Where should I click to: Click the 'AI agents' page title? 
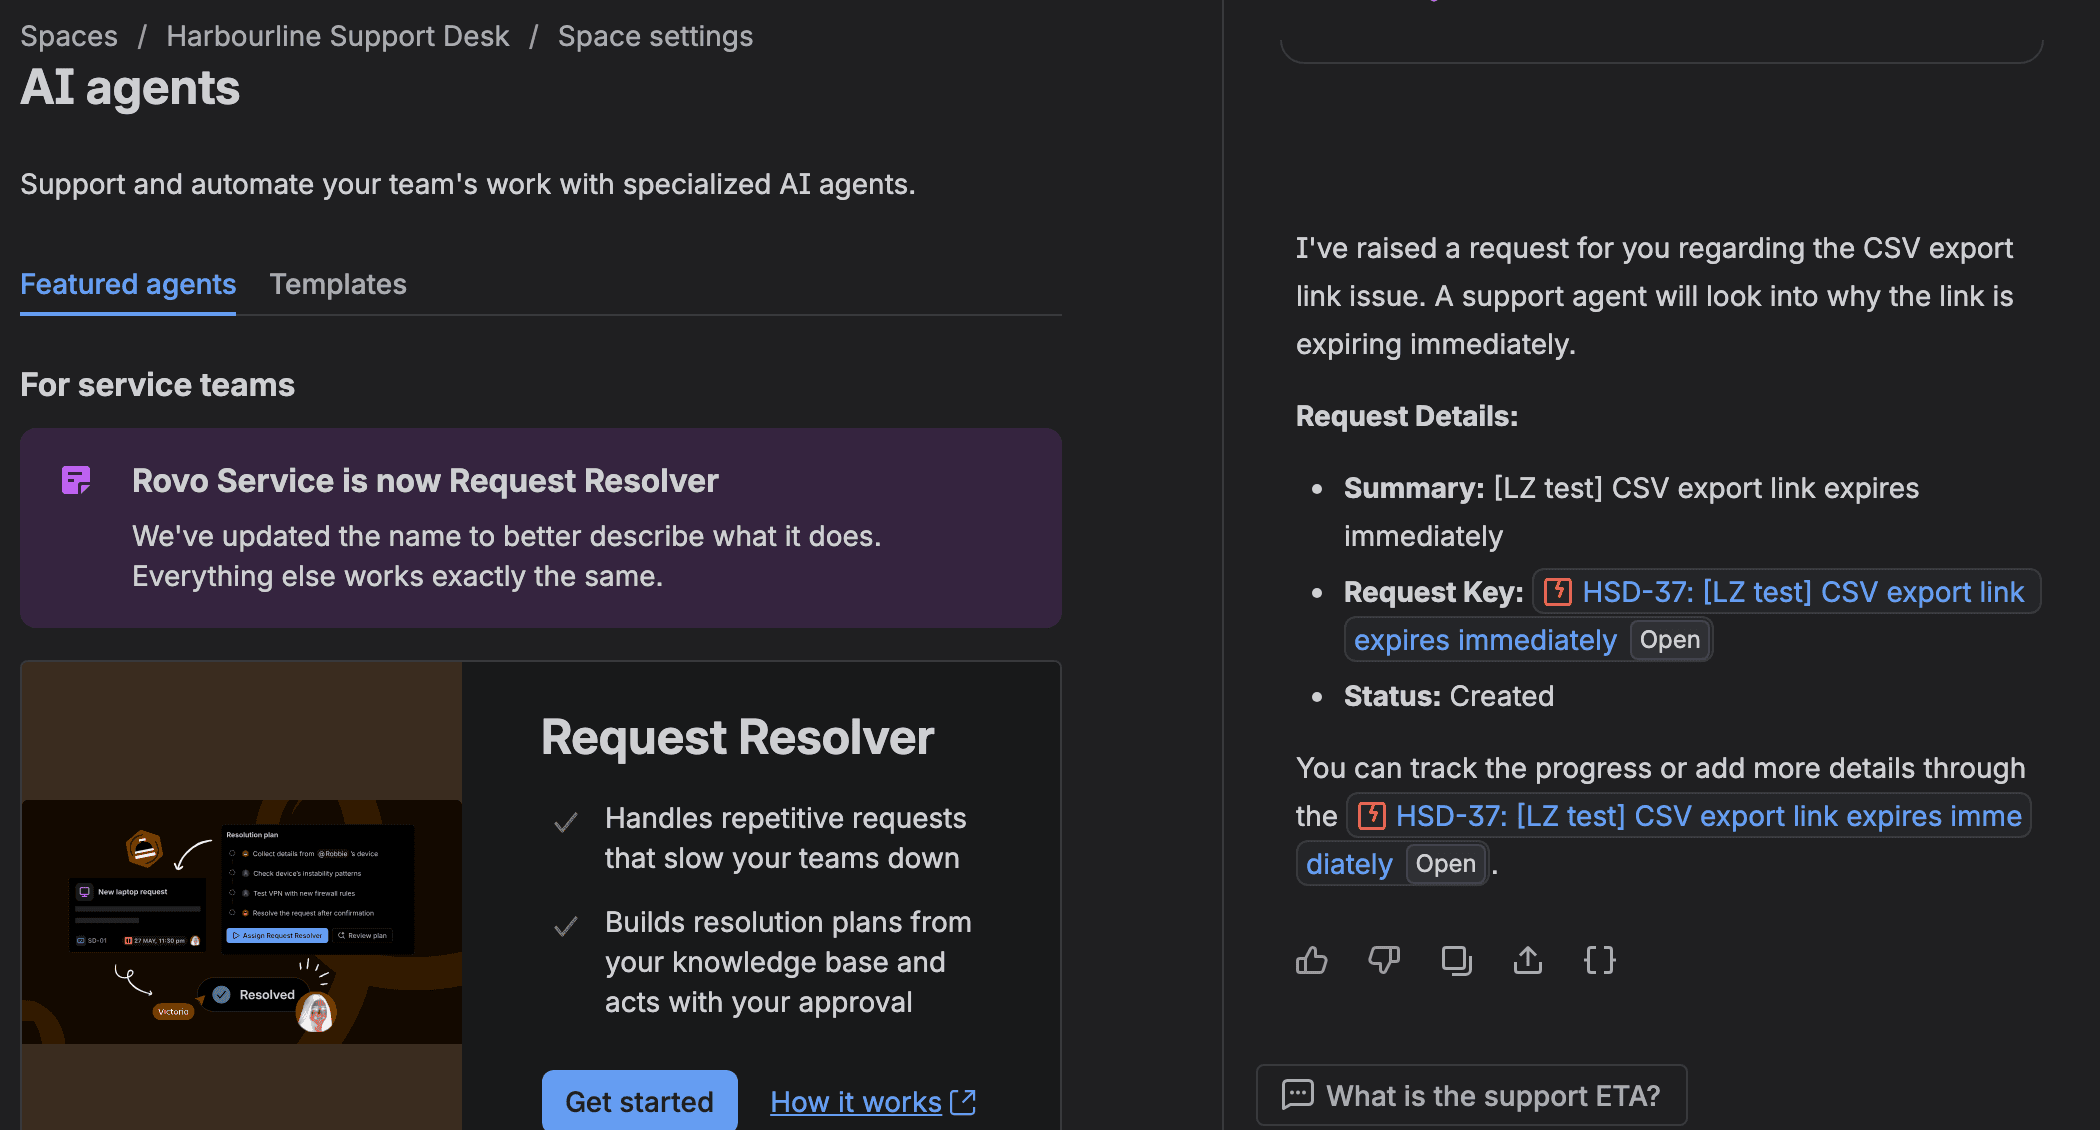point(130,88)
